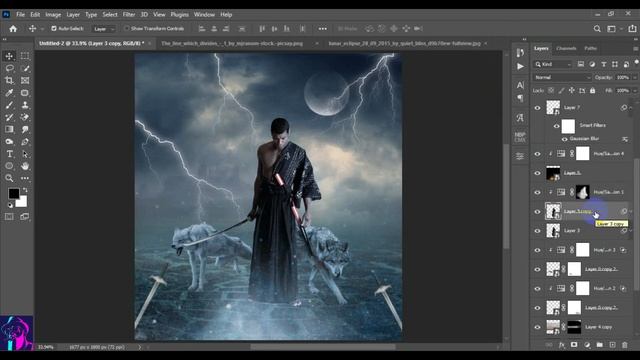Select the Eyedropper tool

pyautogui.click(x=9, y=93)
